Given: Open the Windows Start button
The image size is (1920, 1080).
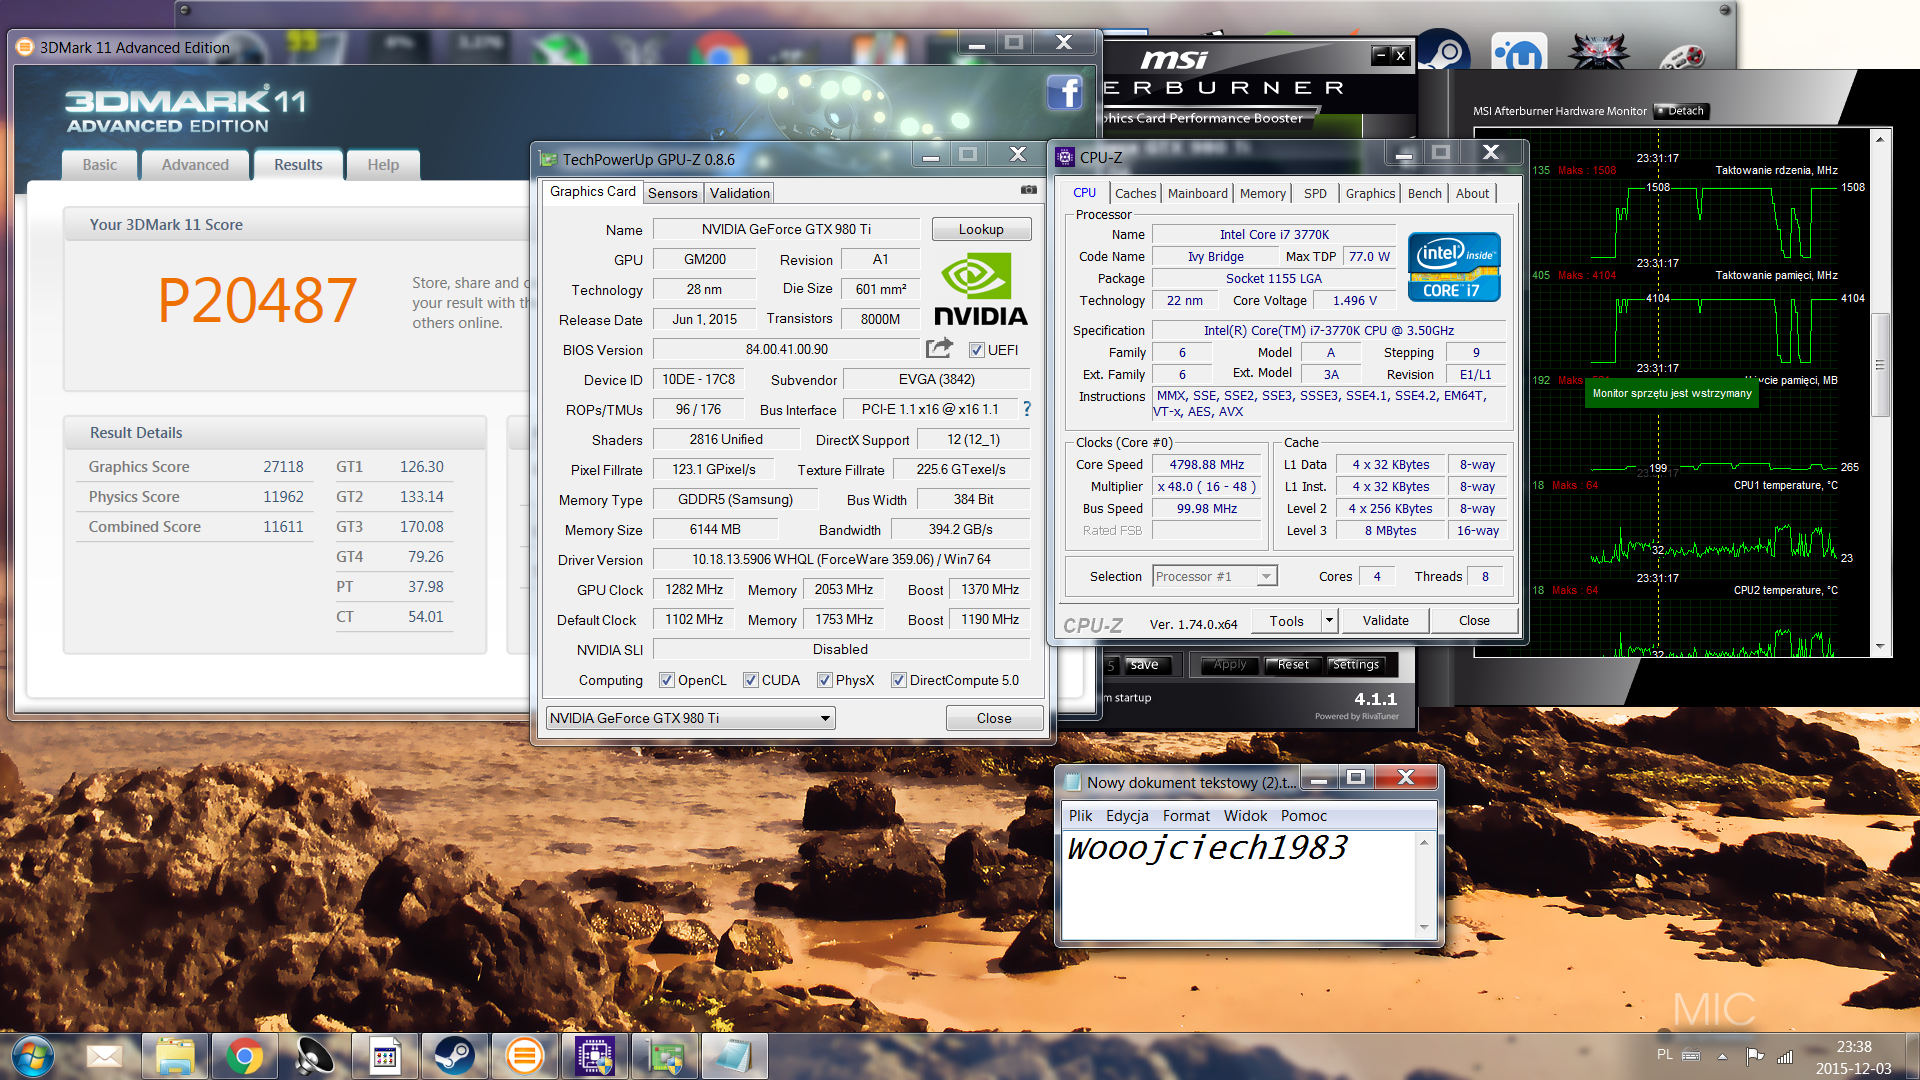Looking at the screenshot, I should click(x=32, y=1056).
